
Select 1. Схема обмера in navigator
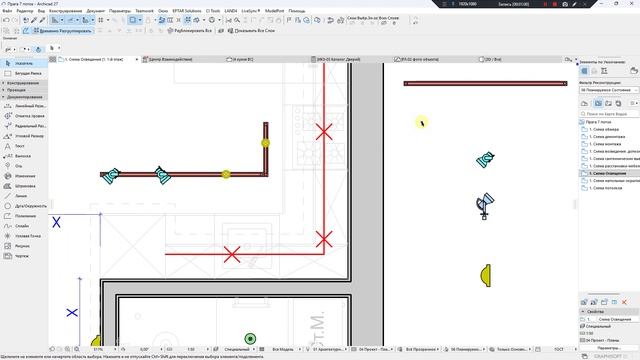(604, 129)
